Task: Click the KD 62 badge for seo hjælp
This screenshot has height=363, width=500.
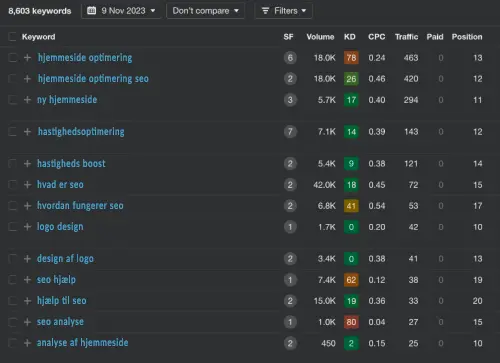Action: point(351,280)
